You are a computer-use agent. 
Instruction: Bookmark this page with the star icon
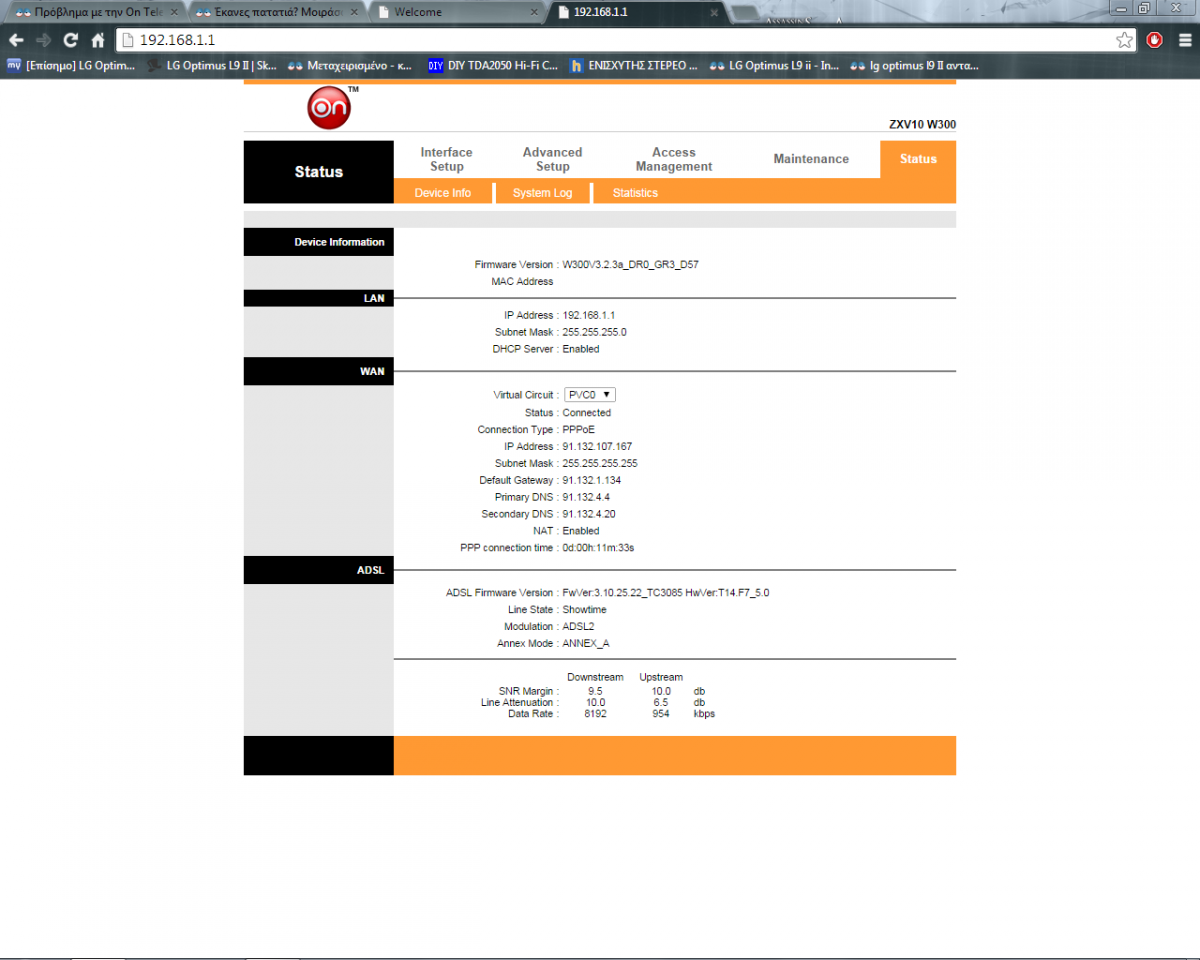(1125, 40)
